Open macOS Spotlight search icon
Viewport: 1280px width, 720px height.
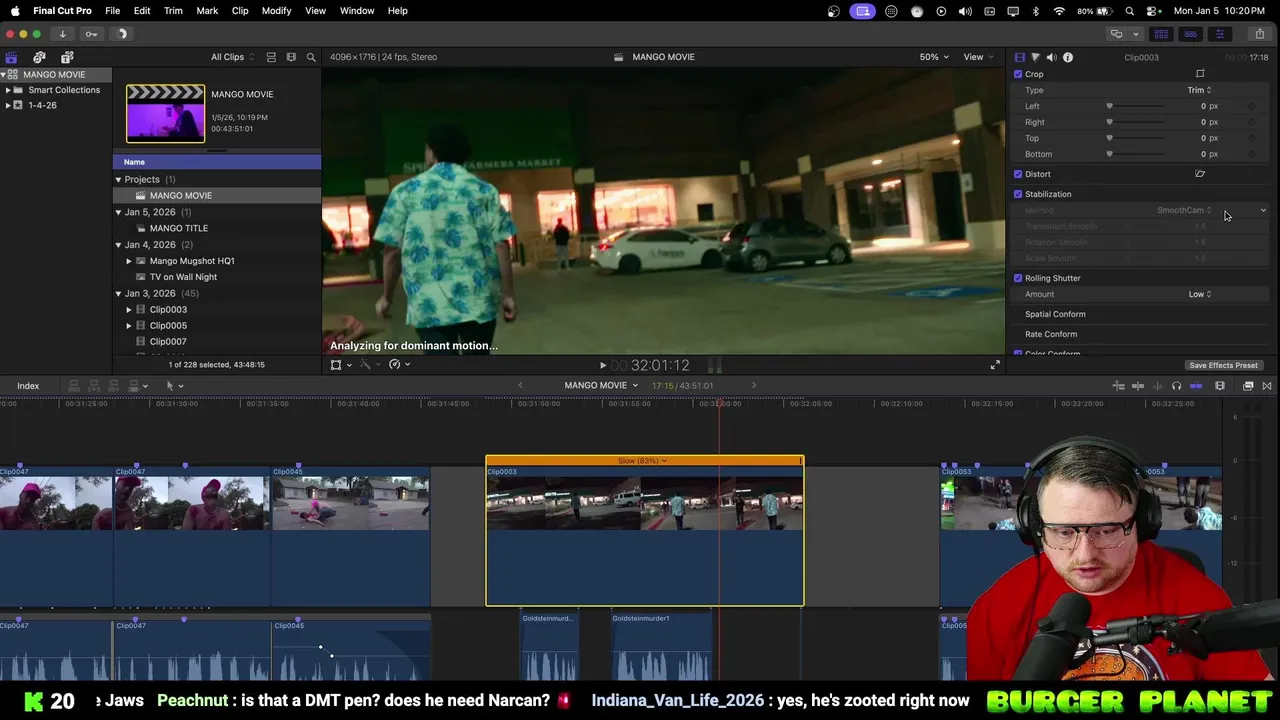(x=1129, y=11)
